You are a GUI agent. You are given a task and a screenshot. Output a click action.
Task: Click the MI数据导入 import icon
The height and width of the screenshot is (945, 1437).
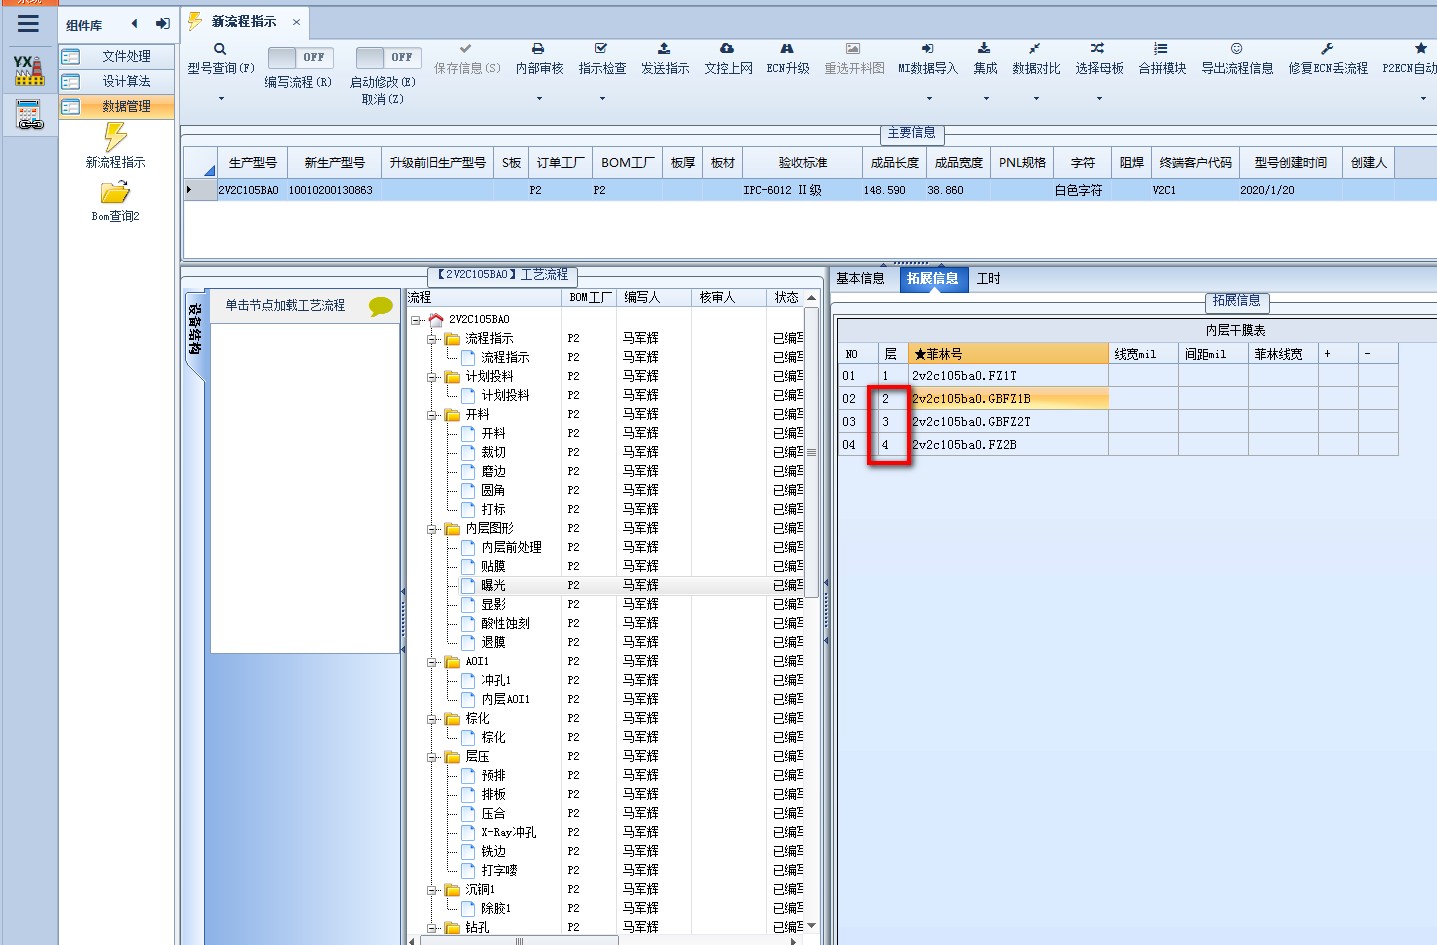click(x=927, y=48)
